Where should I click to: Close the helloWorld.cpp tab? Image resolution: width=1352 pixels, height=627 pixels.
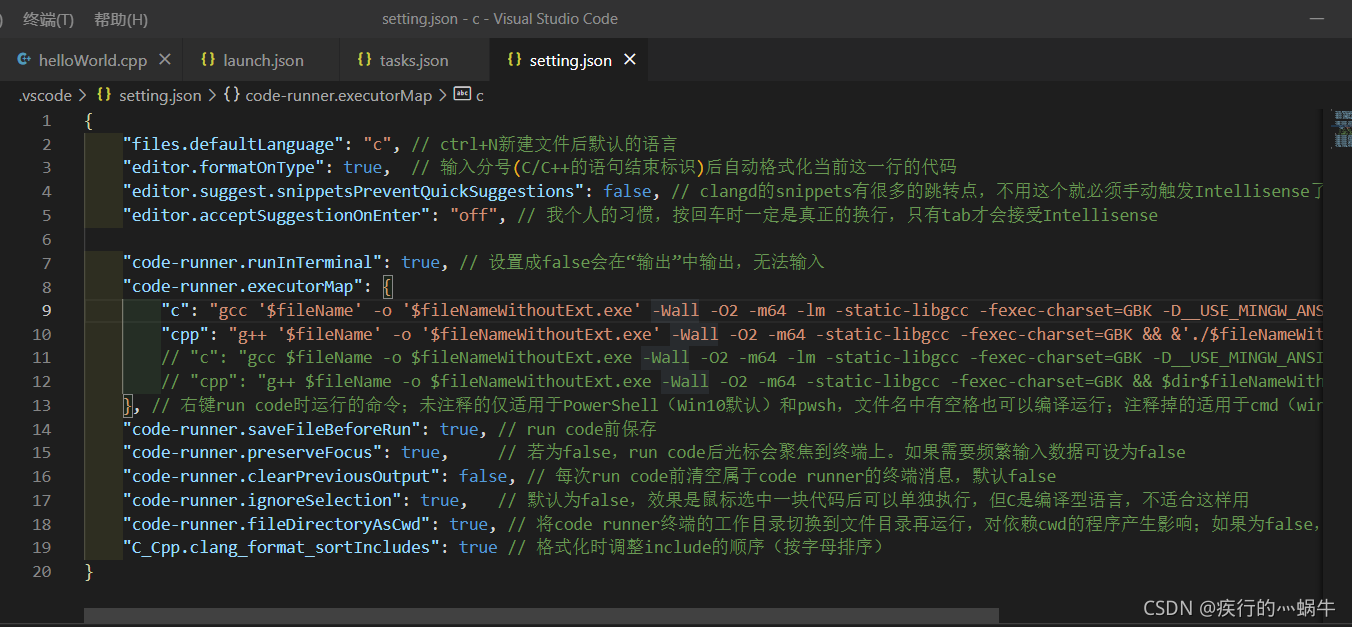pyautogui.click(x=165, y=60)
